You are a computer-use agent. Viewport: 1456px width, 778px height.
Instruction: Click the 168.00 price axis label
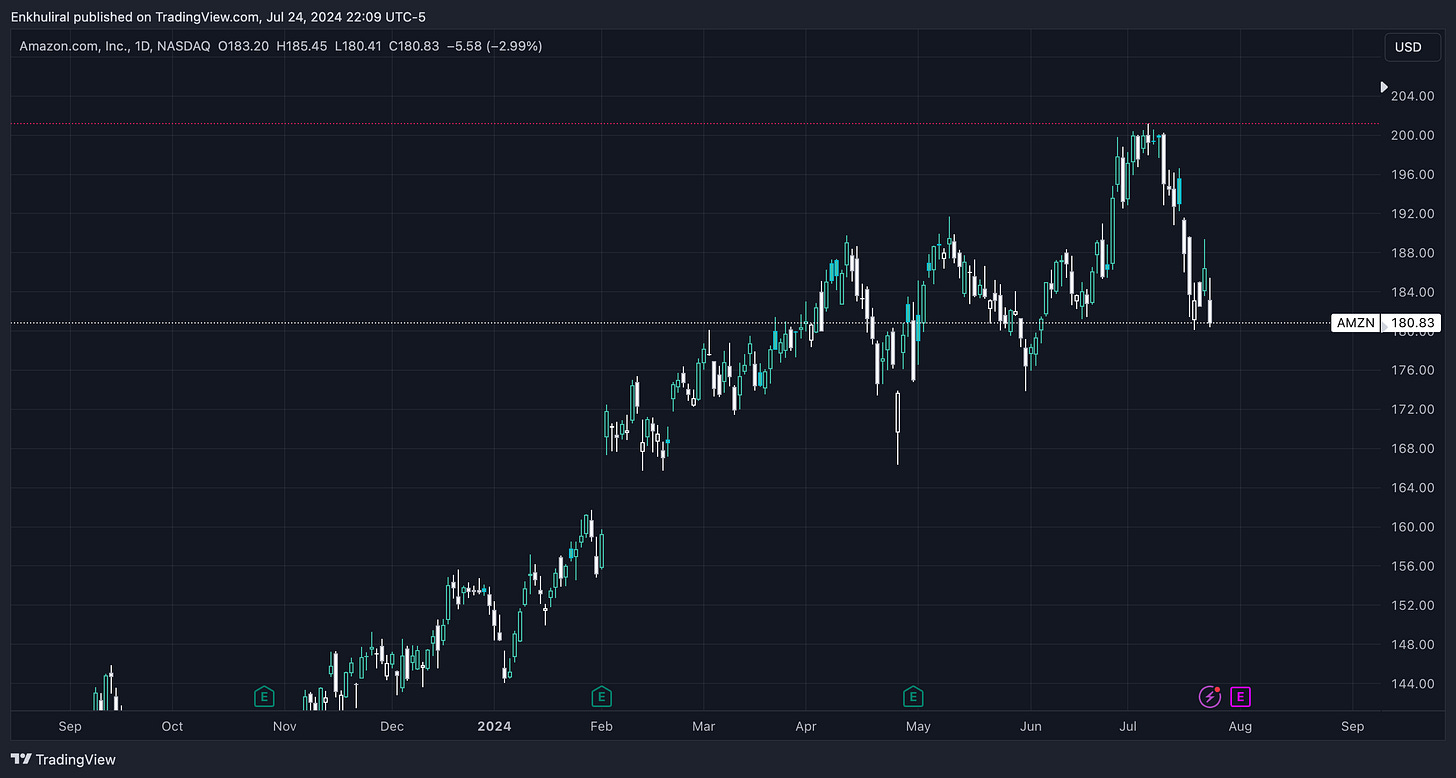coord(1413,448)
